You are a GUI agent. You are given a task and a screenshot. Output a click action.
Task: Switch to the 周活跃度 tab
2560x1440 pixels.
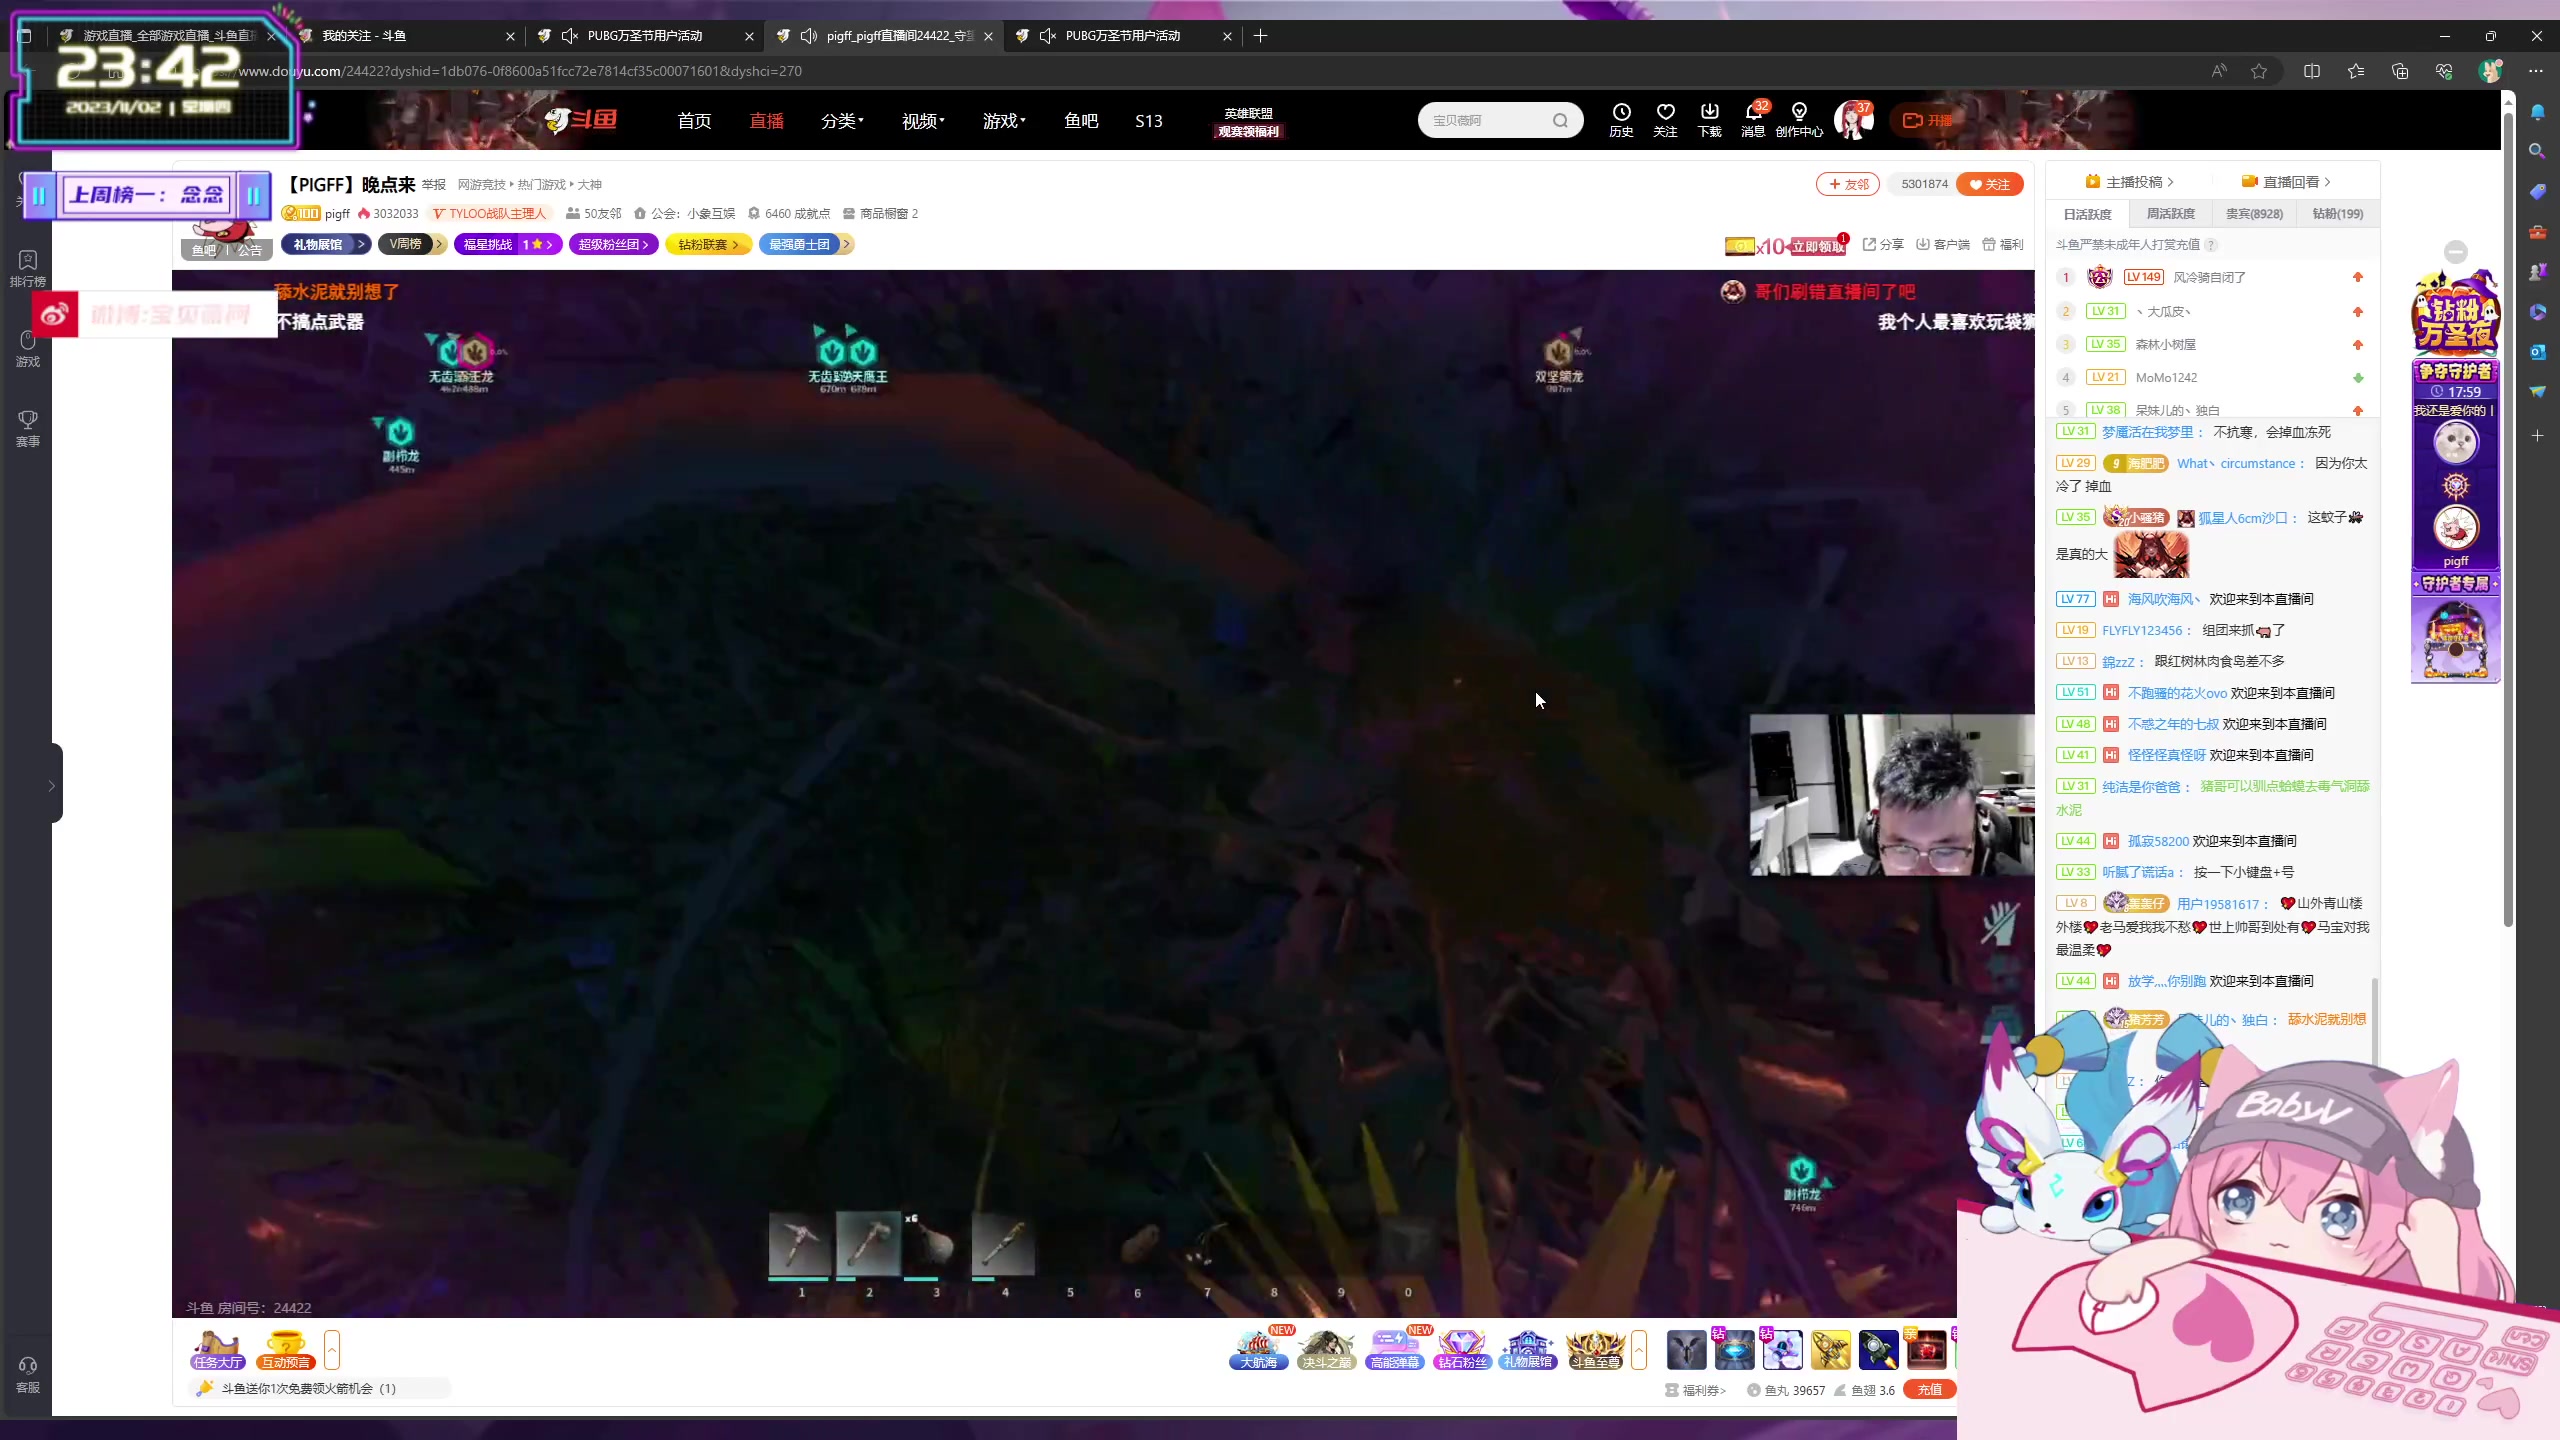click(x=2170, y=214)
